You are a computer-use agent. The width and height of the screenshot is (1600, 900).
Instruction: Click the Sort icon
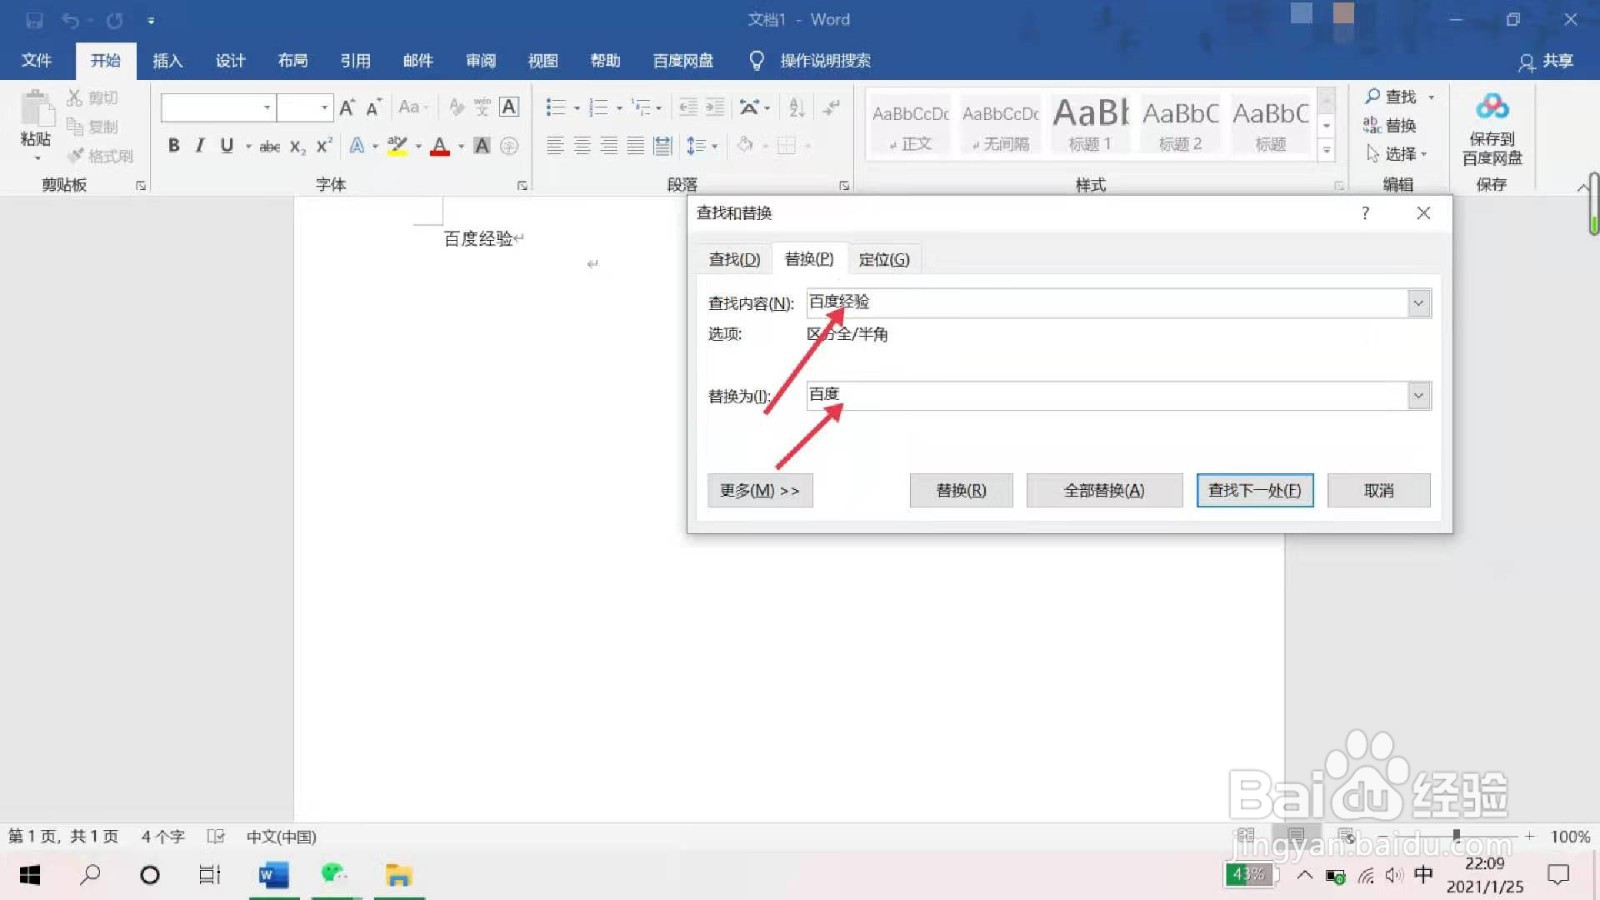click(x=797, y=107)
